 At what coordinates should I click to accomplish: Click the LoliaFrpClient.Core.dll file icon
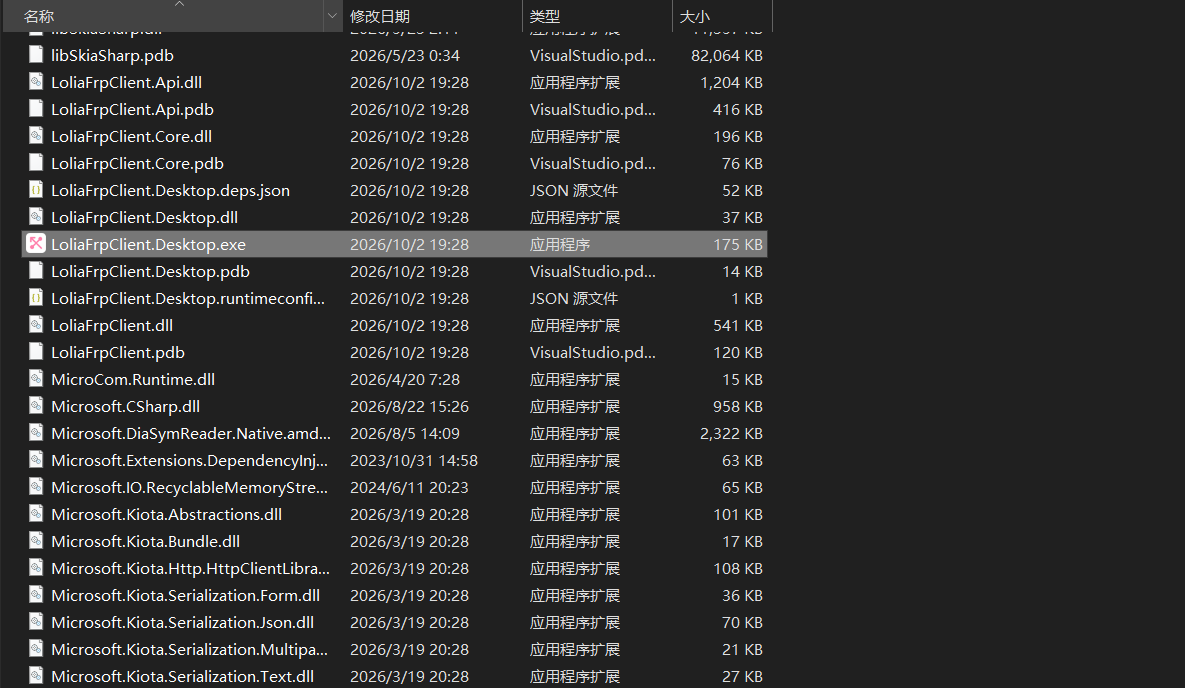click(36, 136)
